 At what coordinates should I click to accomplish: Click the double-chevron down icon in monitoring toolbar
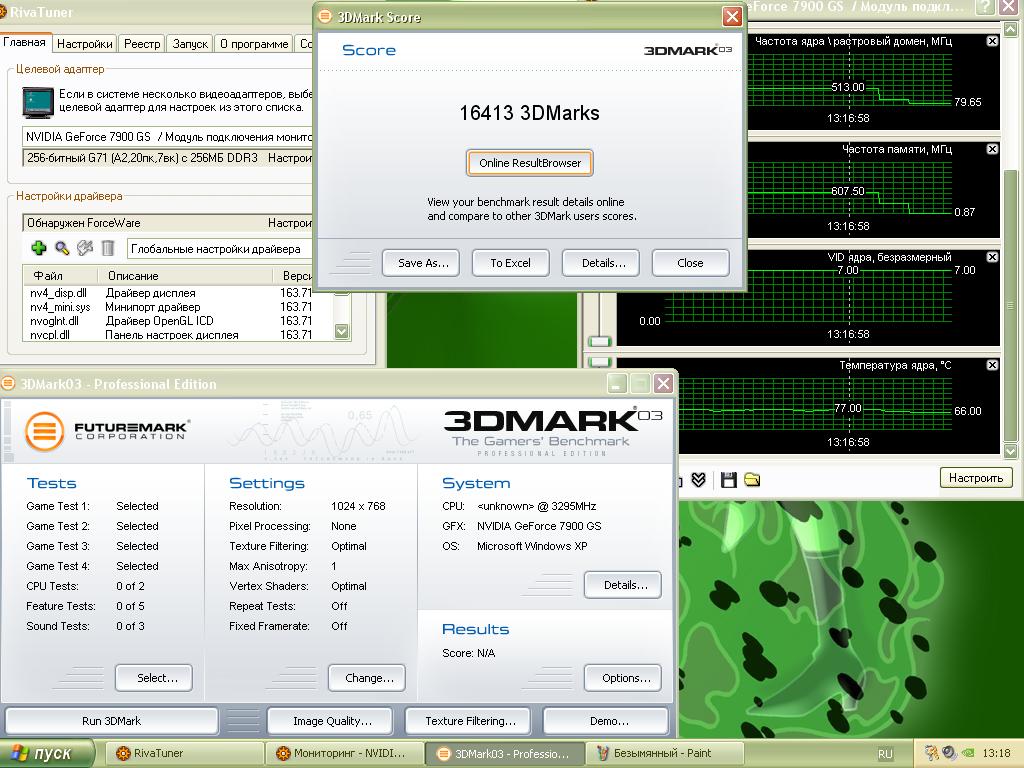698,480
